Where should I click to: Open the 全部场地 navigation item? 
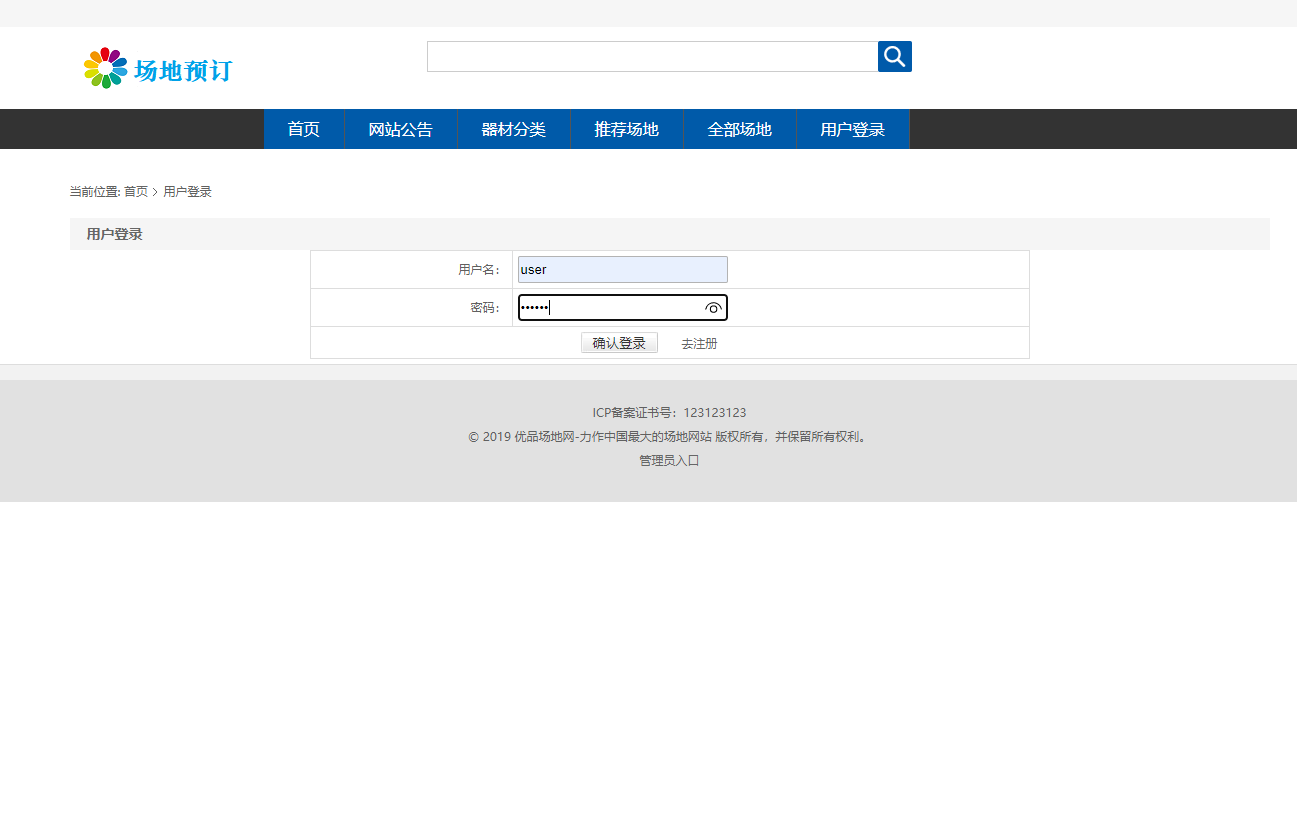tap(739, 129)
